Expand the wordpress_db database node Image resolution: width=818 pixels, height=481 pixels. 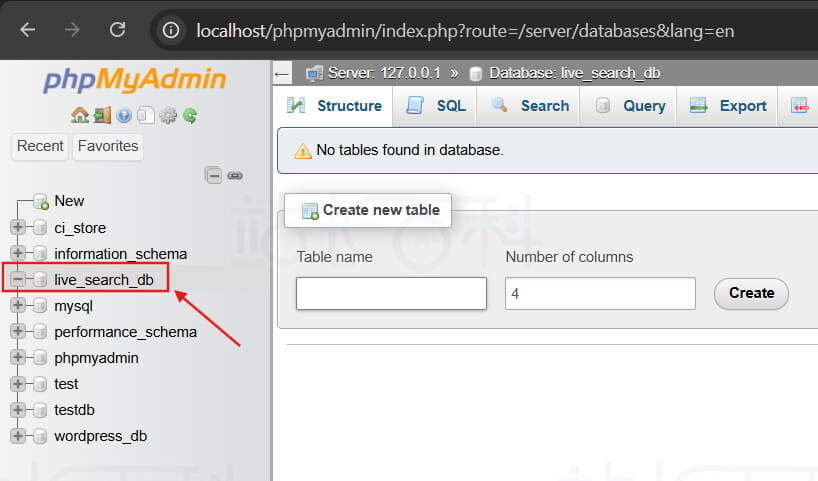click(x=18, y=436)
